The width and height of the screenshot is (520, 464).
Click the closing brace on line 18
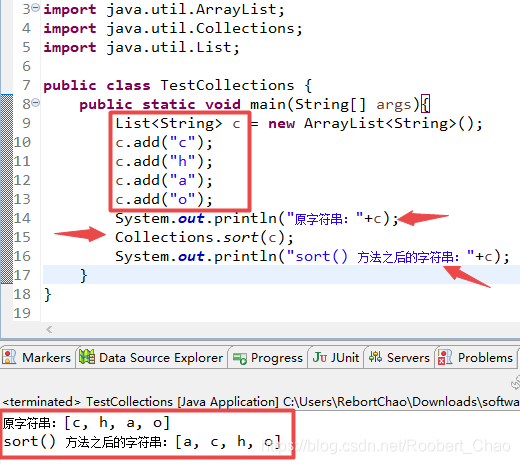(x=48, y=295)
